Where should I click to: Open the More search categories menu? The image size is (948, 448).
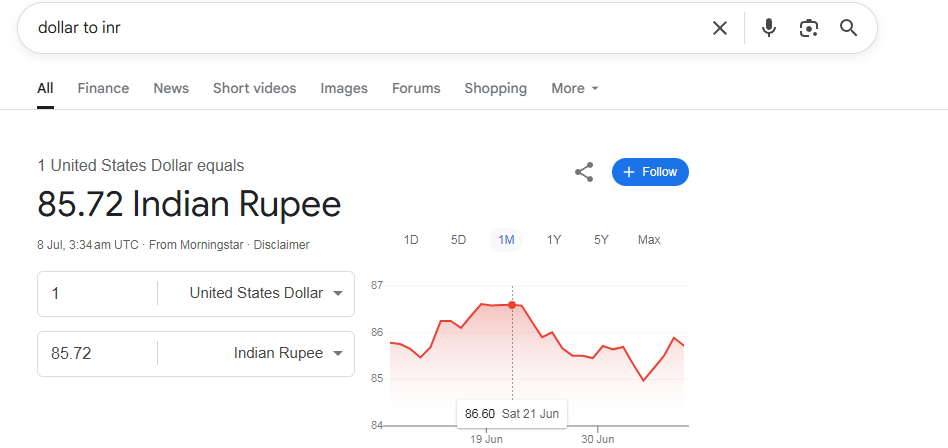click(x=574, y=88)
